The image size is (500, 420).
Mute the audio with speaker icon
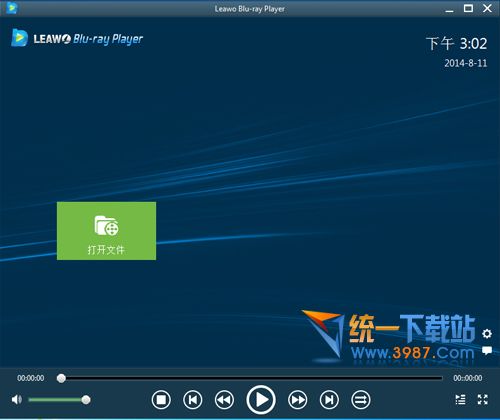pyautogui.click(x=17, y=399)
